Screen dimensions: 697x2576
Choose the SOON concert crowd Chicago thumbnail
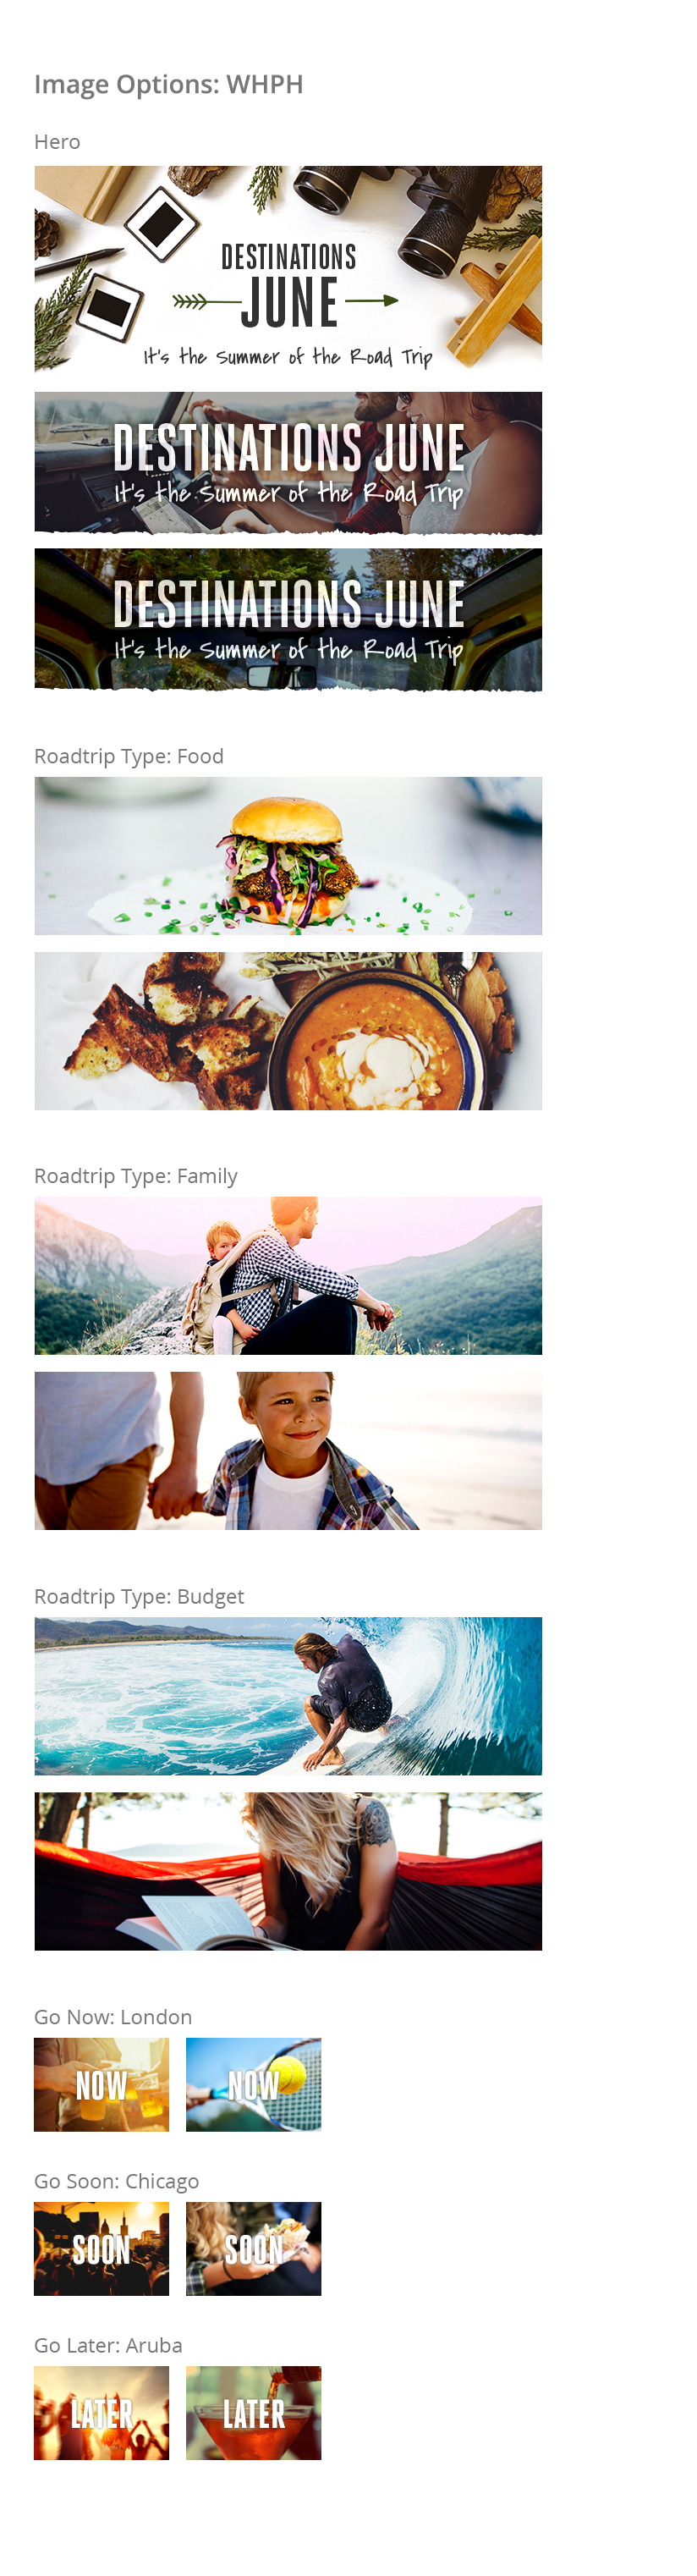[x=101, y=2249]
